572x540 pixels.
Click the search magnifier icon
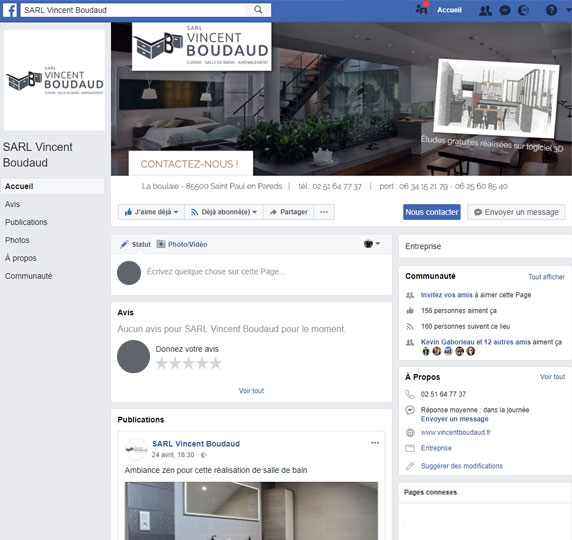(258, 10)
